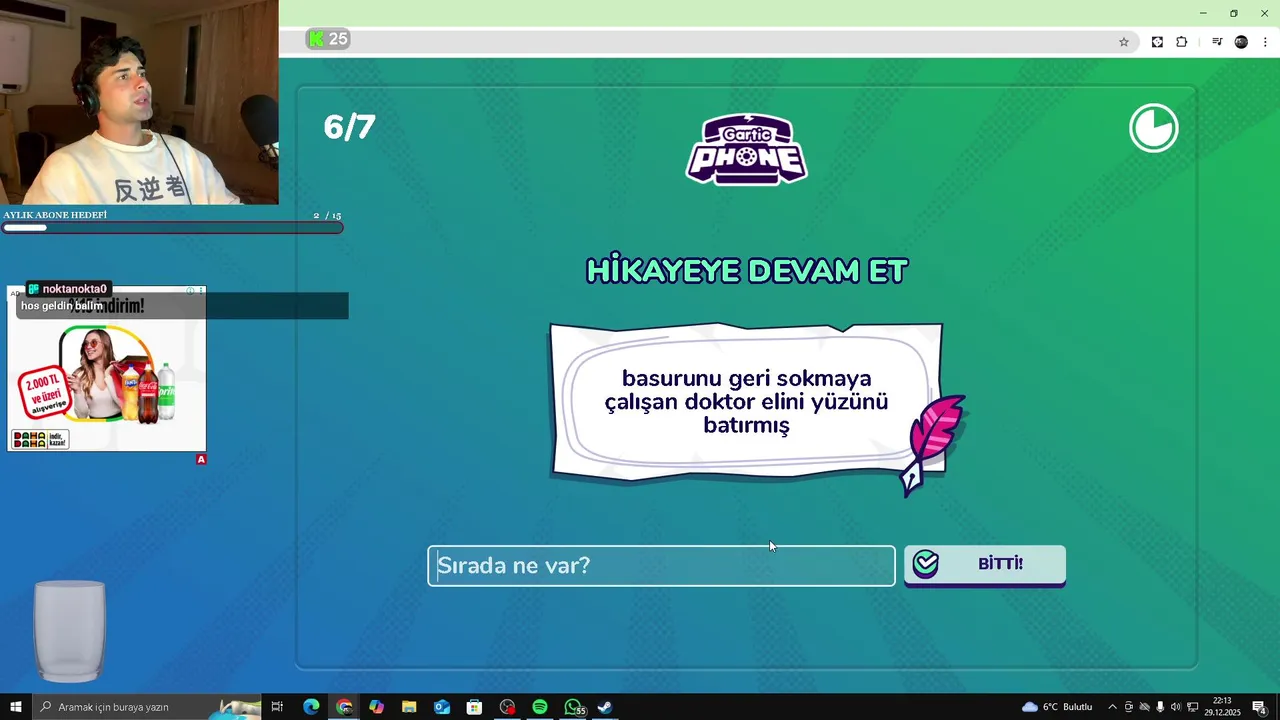Open Copilot from the taskbar

[x=376, y=707]
